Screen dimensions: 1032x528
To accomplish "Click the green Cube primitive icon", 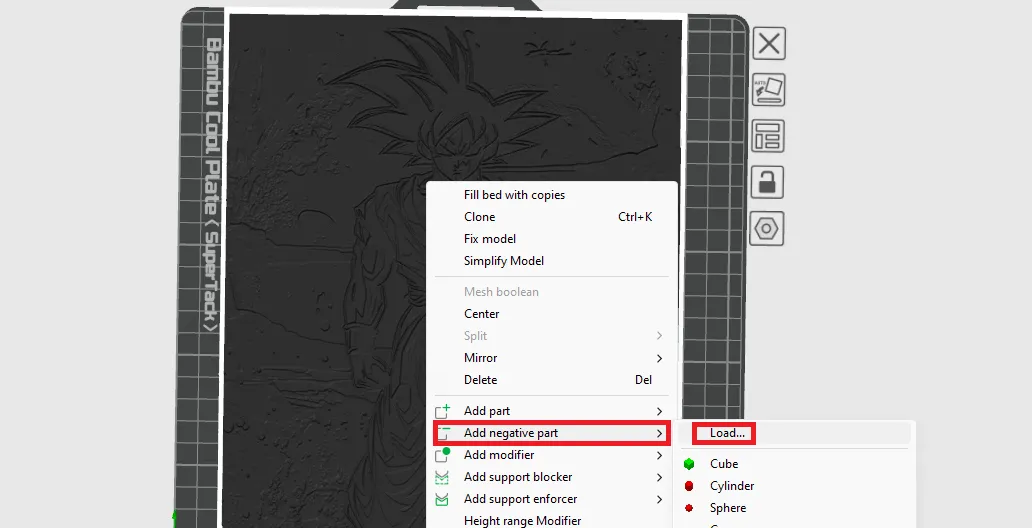I will click(x=689, y=464).
